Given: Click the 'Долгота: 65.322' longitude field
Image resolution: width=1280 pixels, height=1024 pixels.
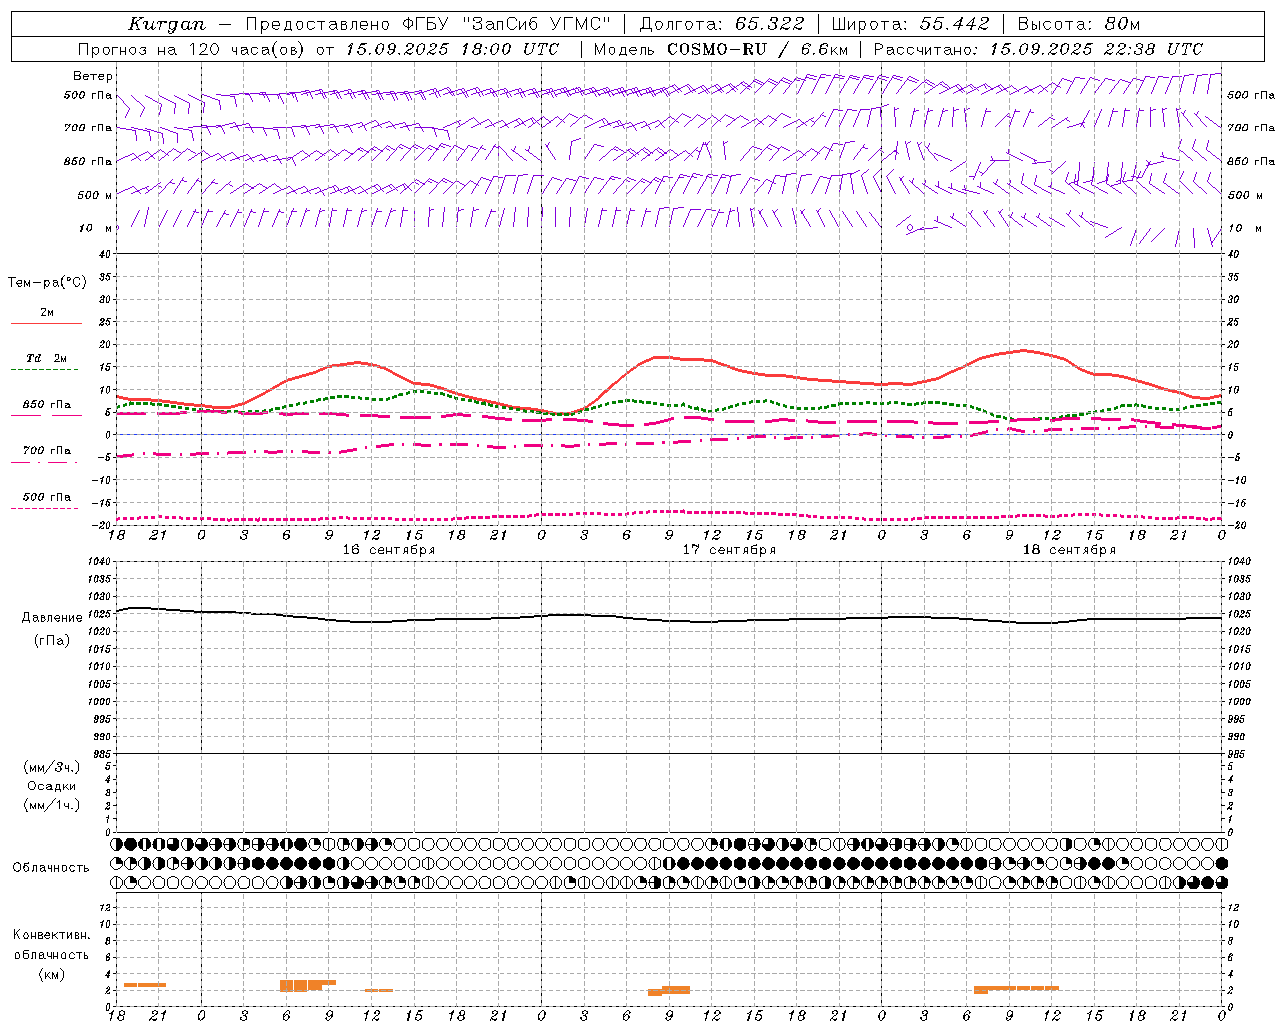Looking at the screenshot, I should pos(721,24).
